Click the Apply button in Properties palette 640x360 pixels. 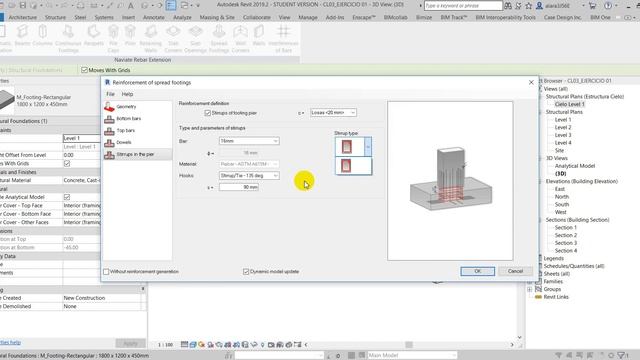tap(130, 343)
